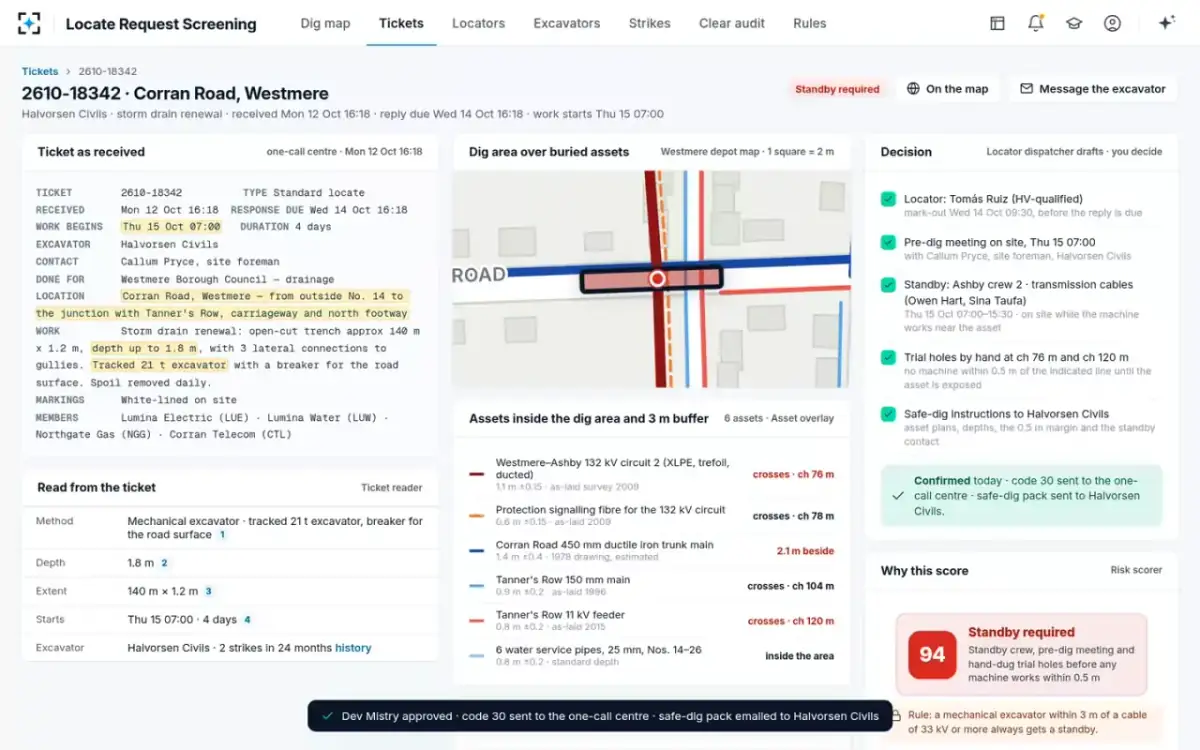Go to the Clear audit tab

[732, 23]
